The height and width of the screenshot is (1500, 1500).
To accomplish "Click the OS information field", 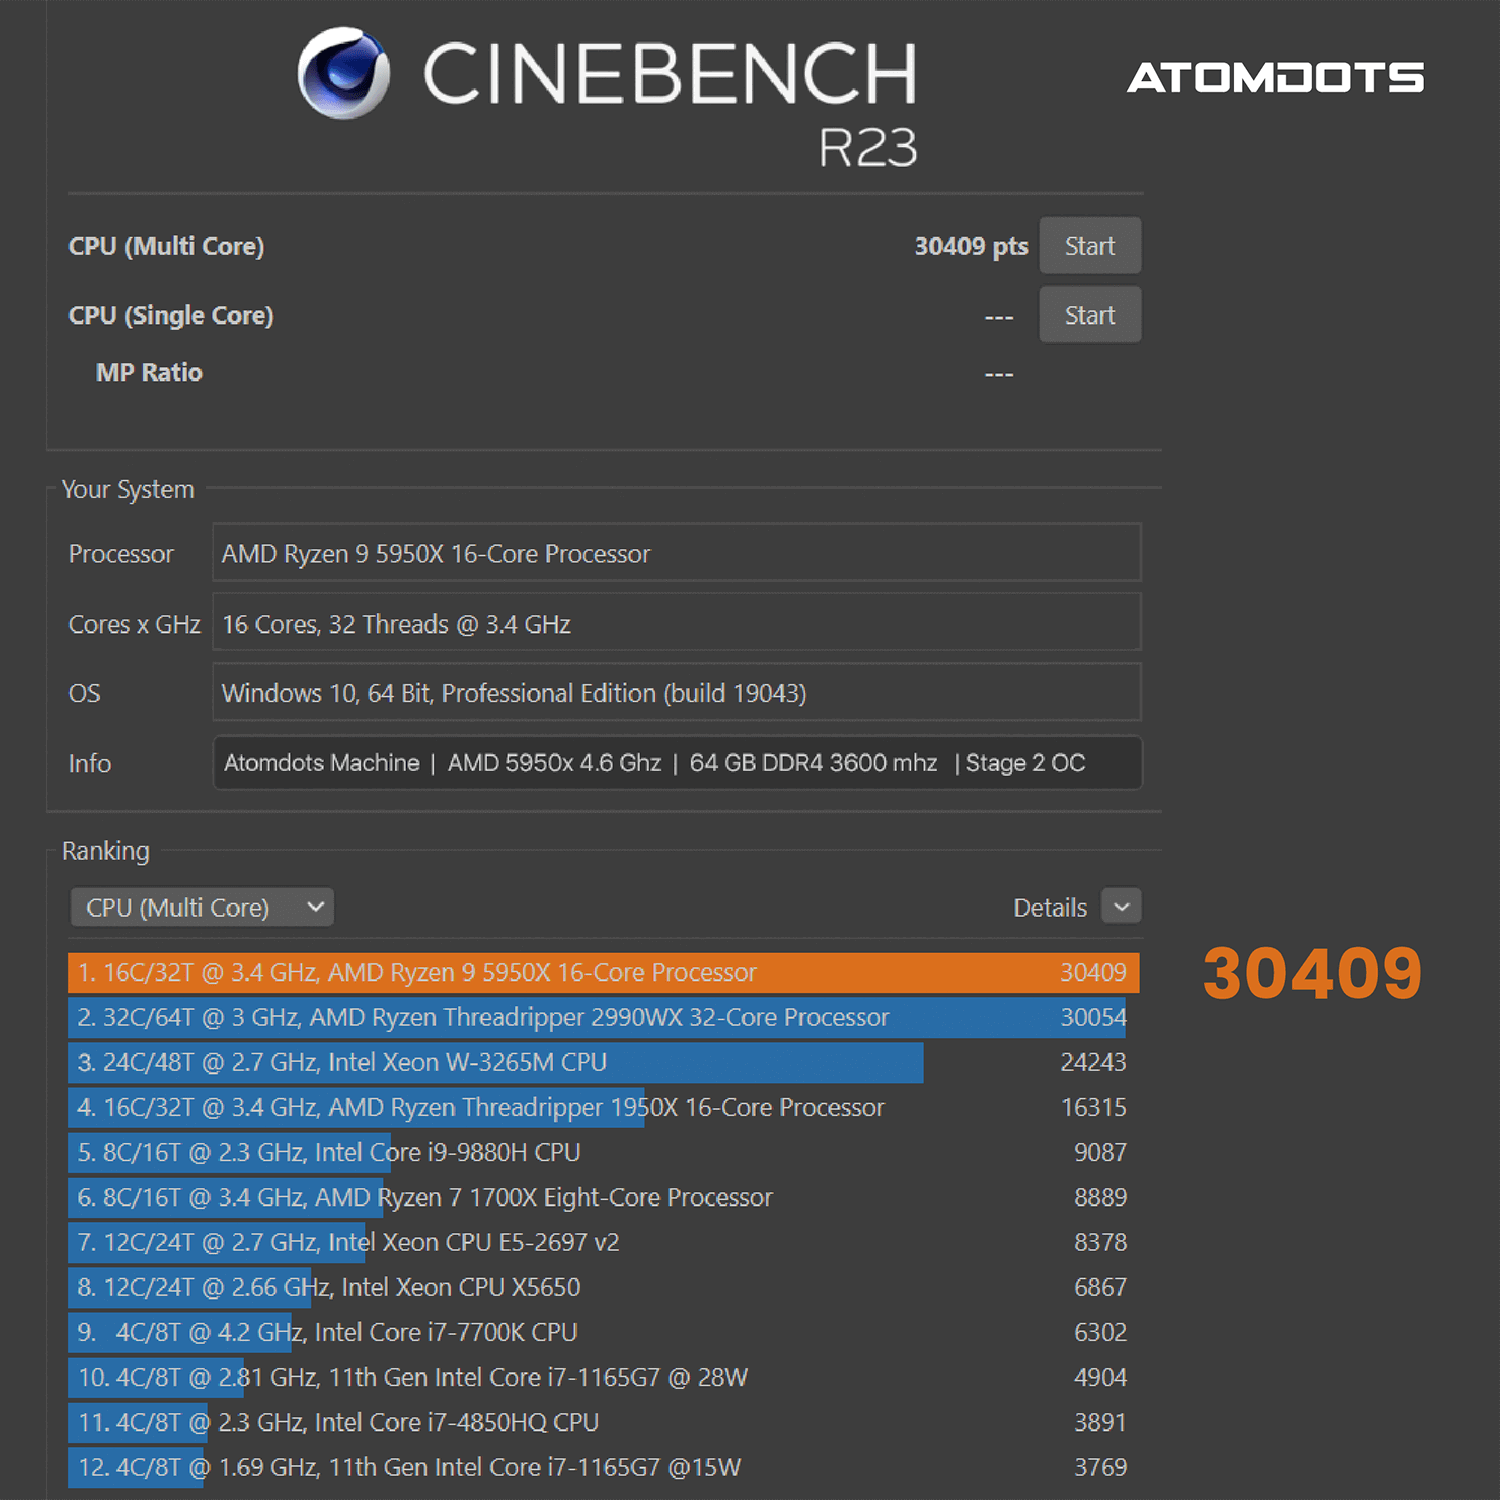I will [x=676, y=693].
